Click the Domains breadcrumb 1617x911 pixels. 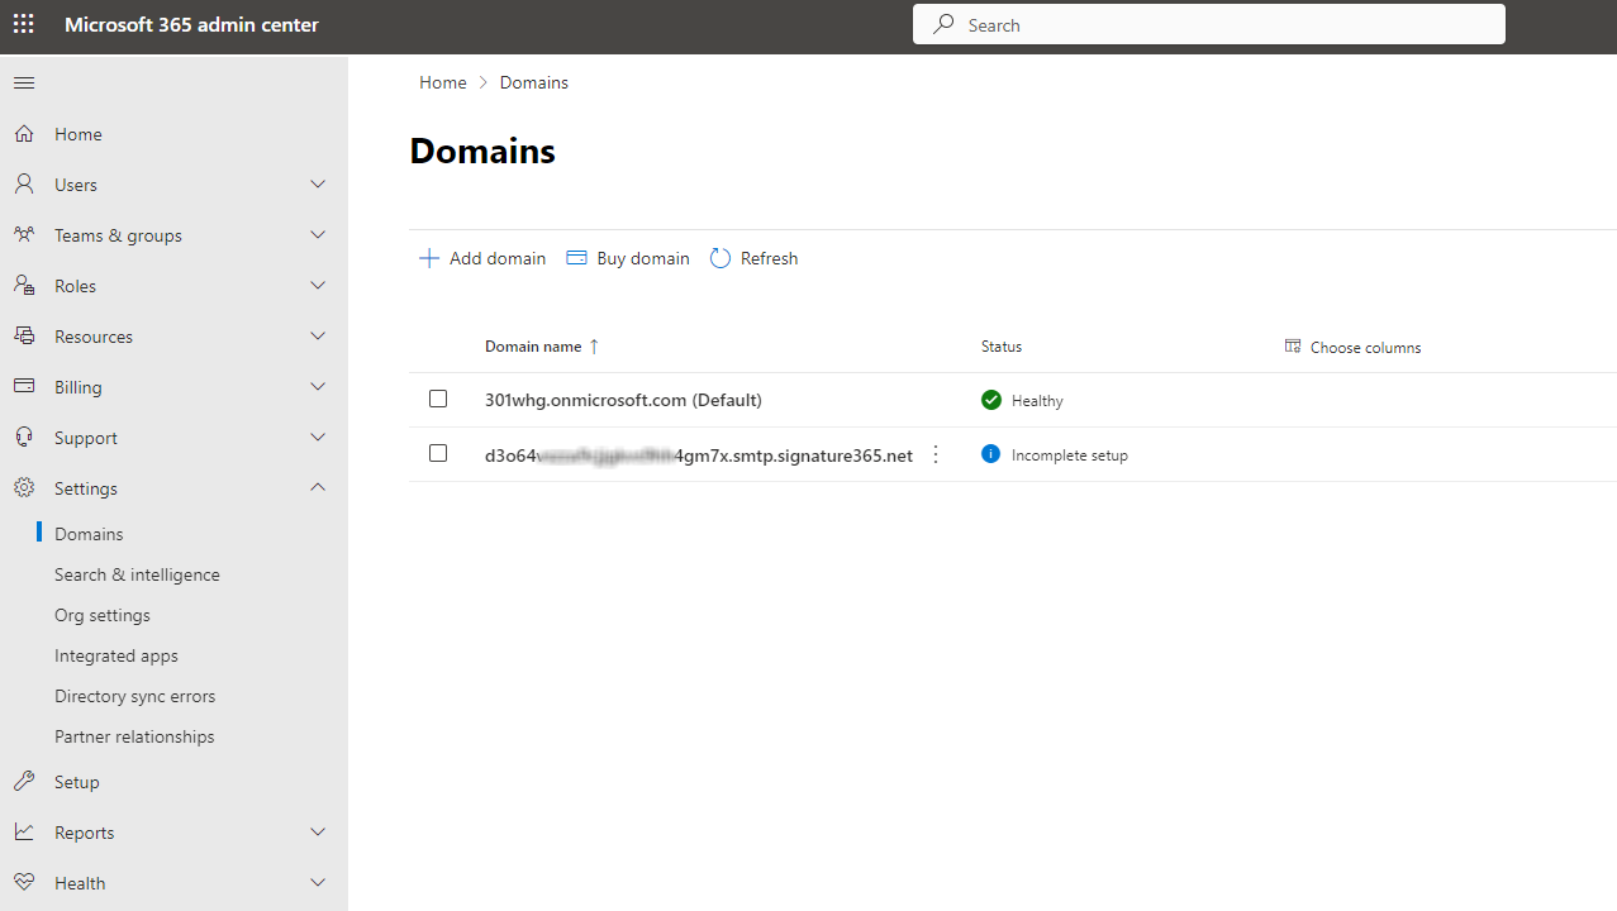pyautogui.click(x=534, y=82)
